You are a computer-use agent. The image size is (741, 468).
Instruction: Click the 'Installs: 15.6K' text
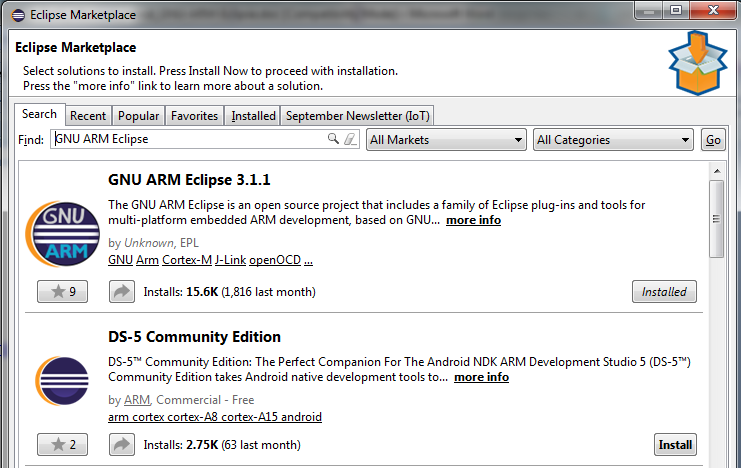coord(181,292)
